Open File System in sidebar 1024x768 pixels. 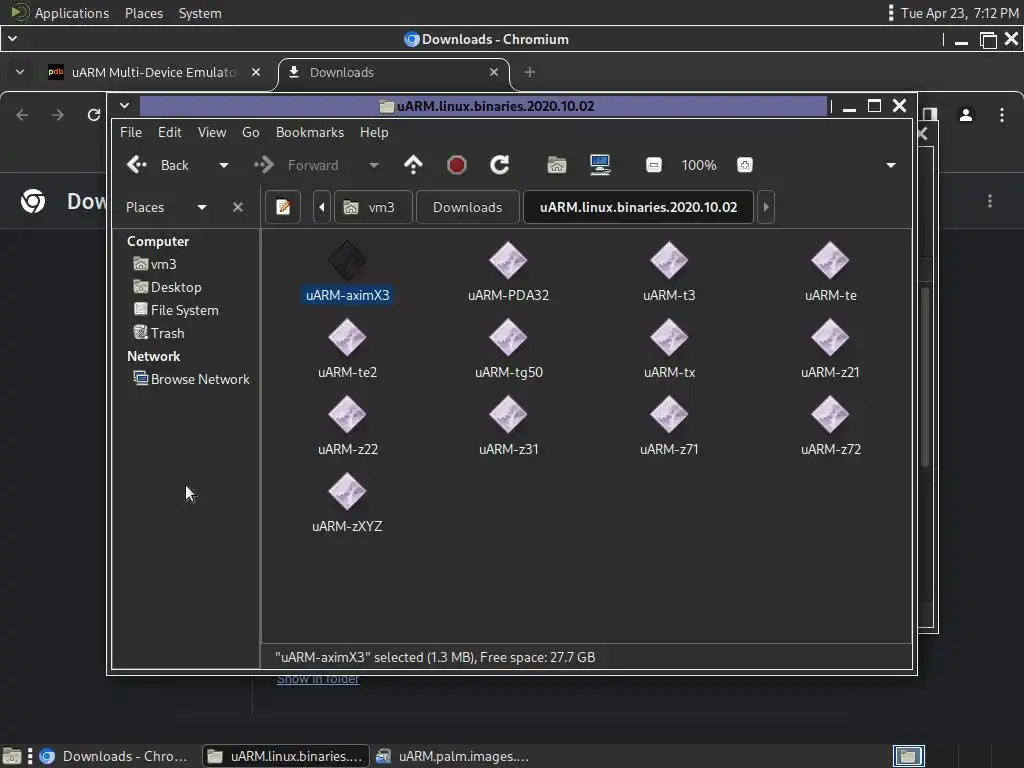click(x=176, y=310)
